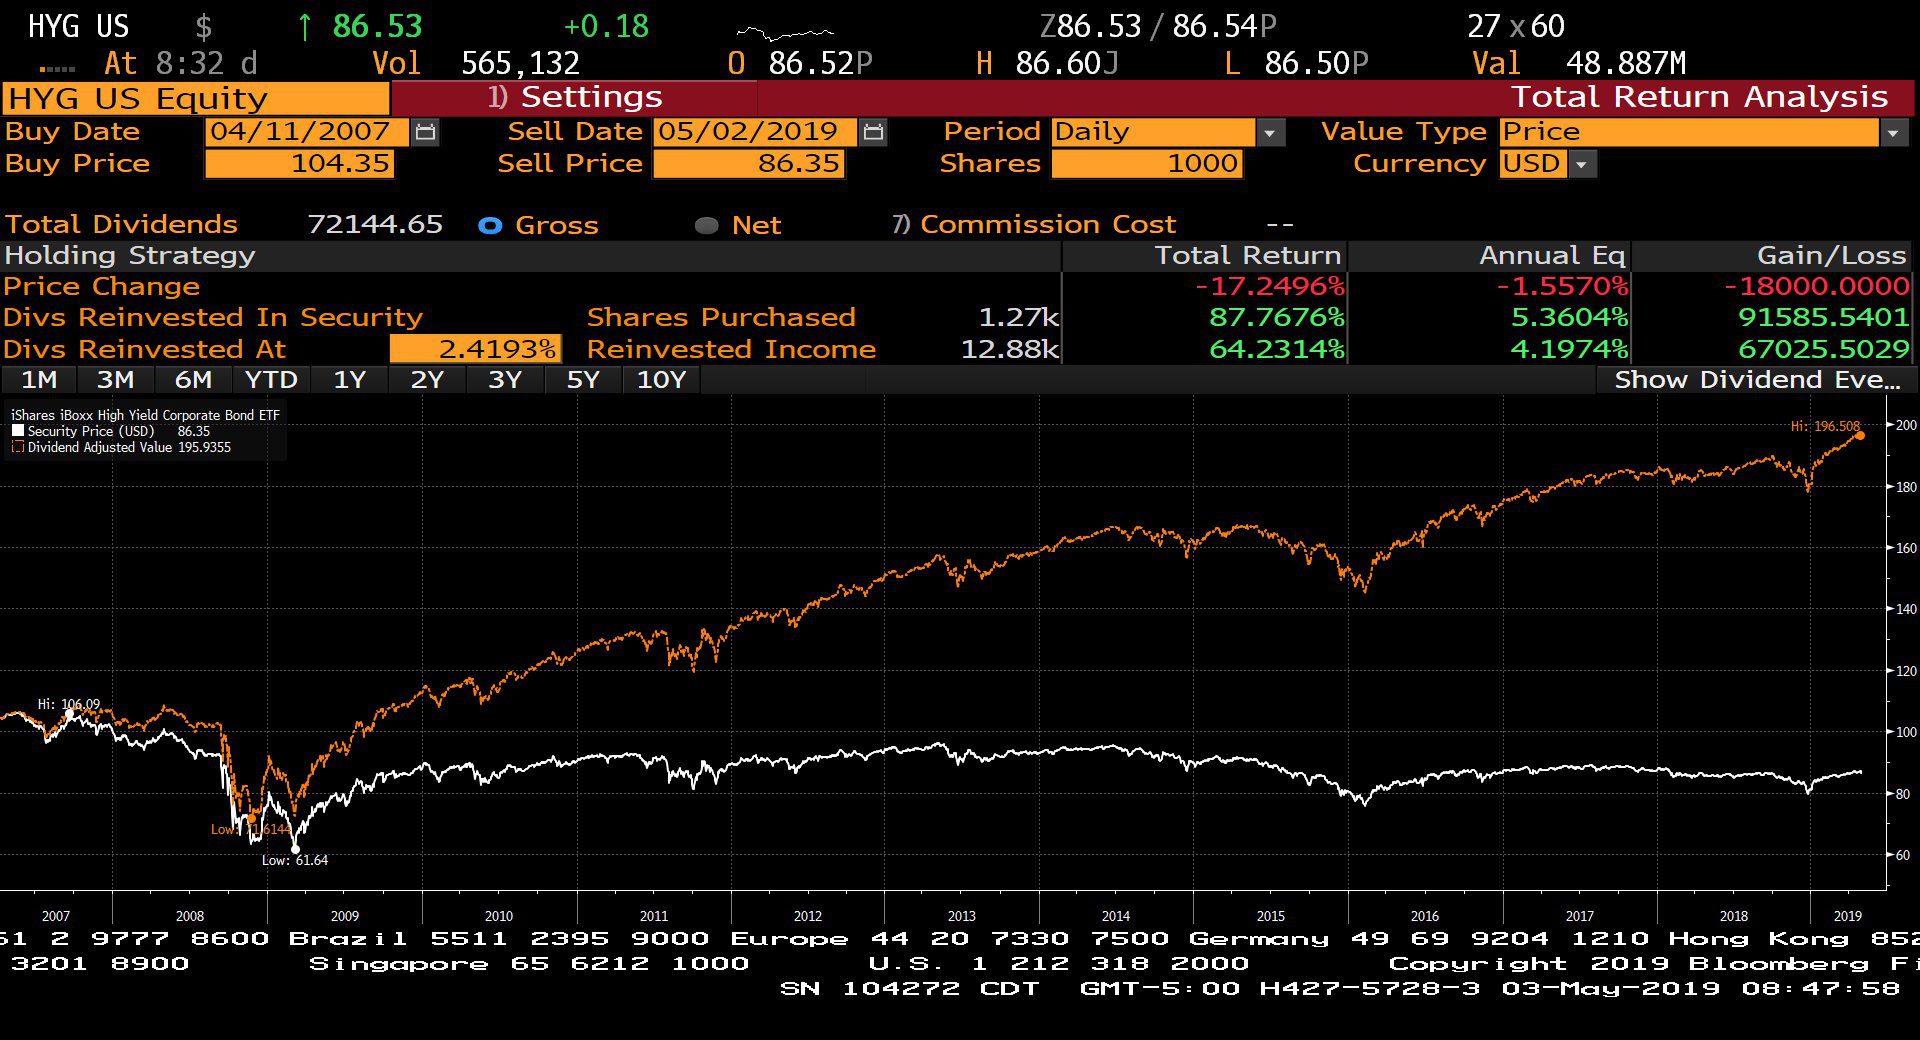Select the 5Y time range tab
Viewport: 1920px width, 1040px height.
coord(583,380)
